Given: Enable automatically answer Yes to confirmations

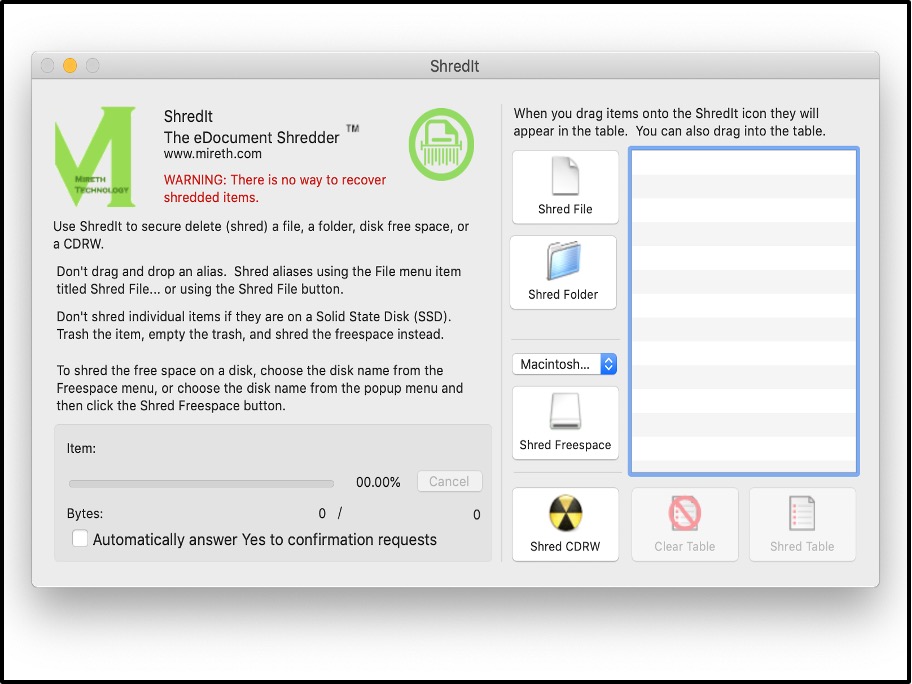Looking at the screenshot, I should point(80,539).
